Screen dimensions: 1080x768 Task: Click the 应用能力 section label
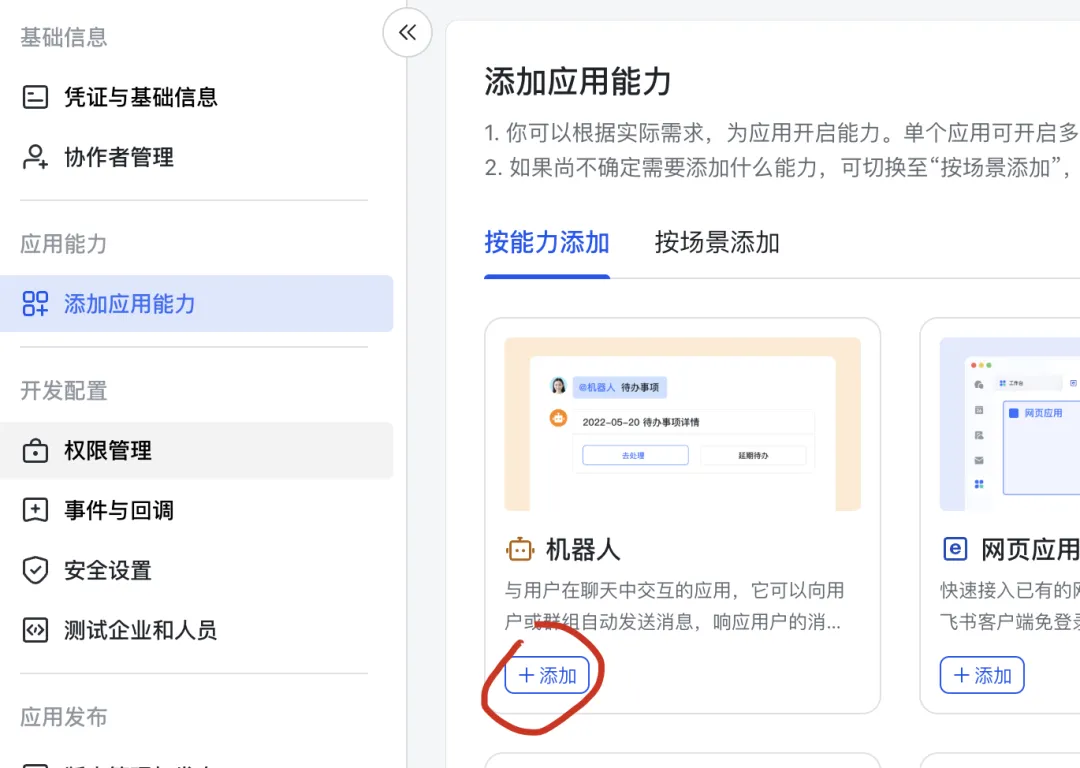pyautogui.click(x=64, y=244)
